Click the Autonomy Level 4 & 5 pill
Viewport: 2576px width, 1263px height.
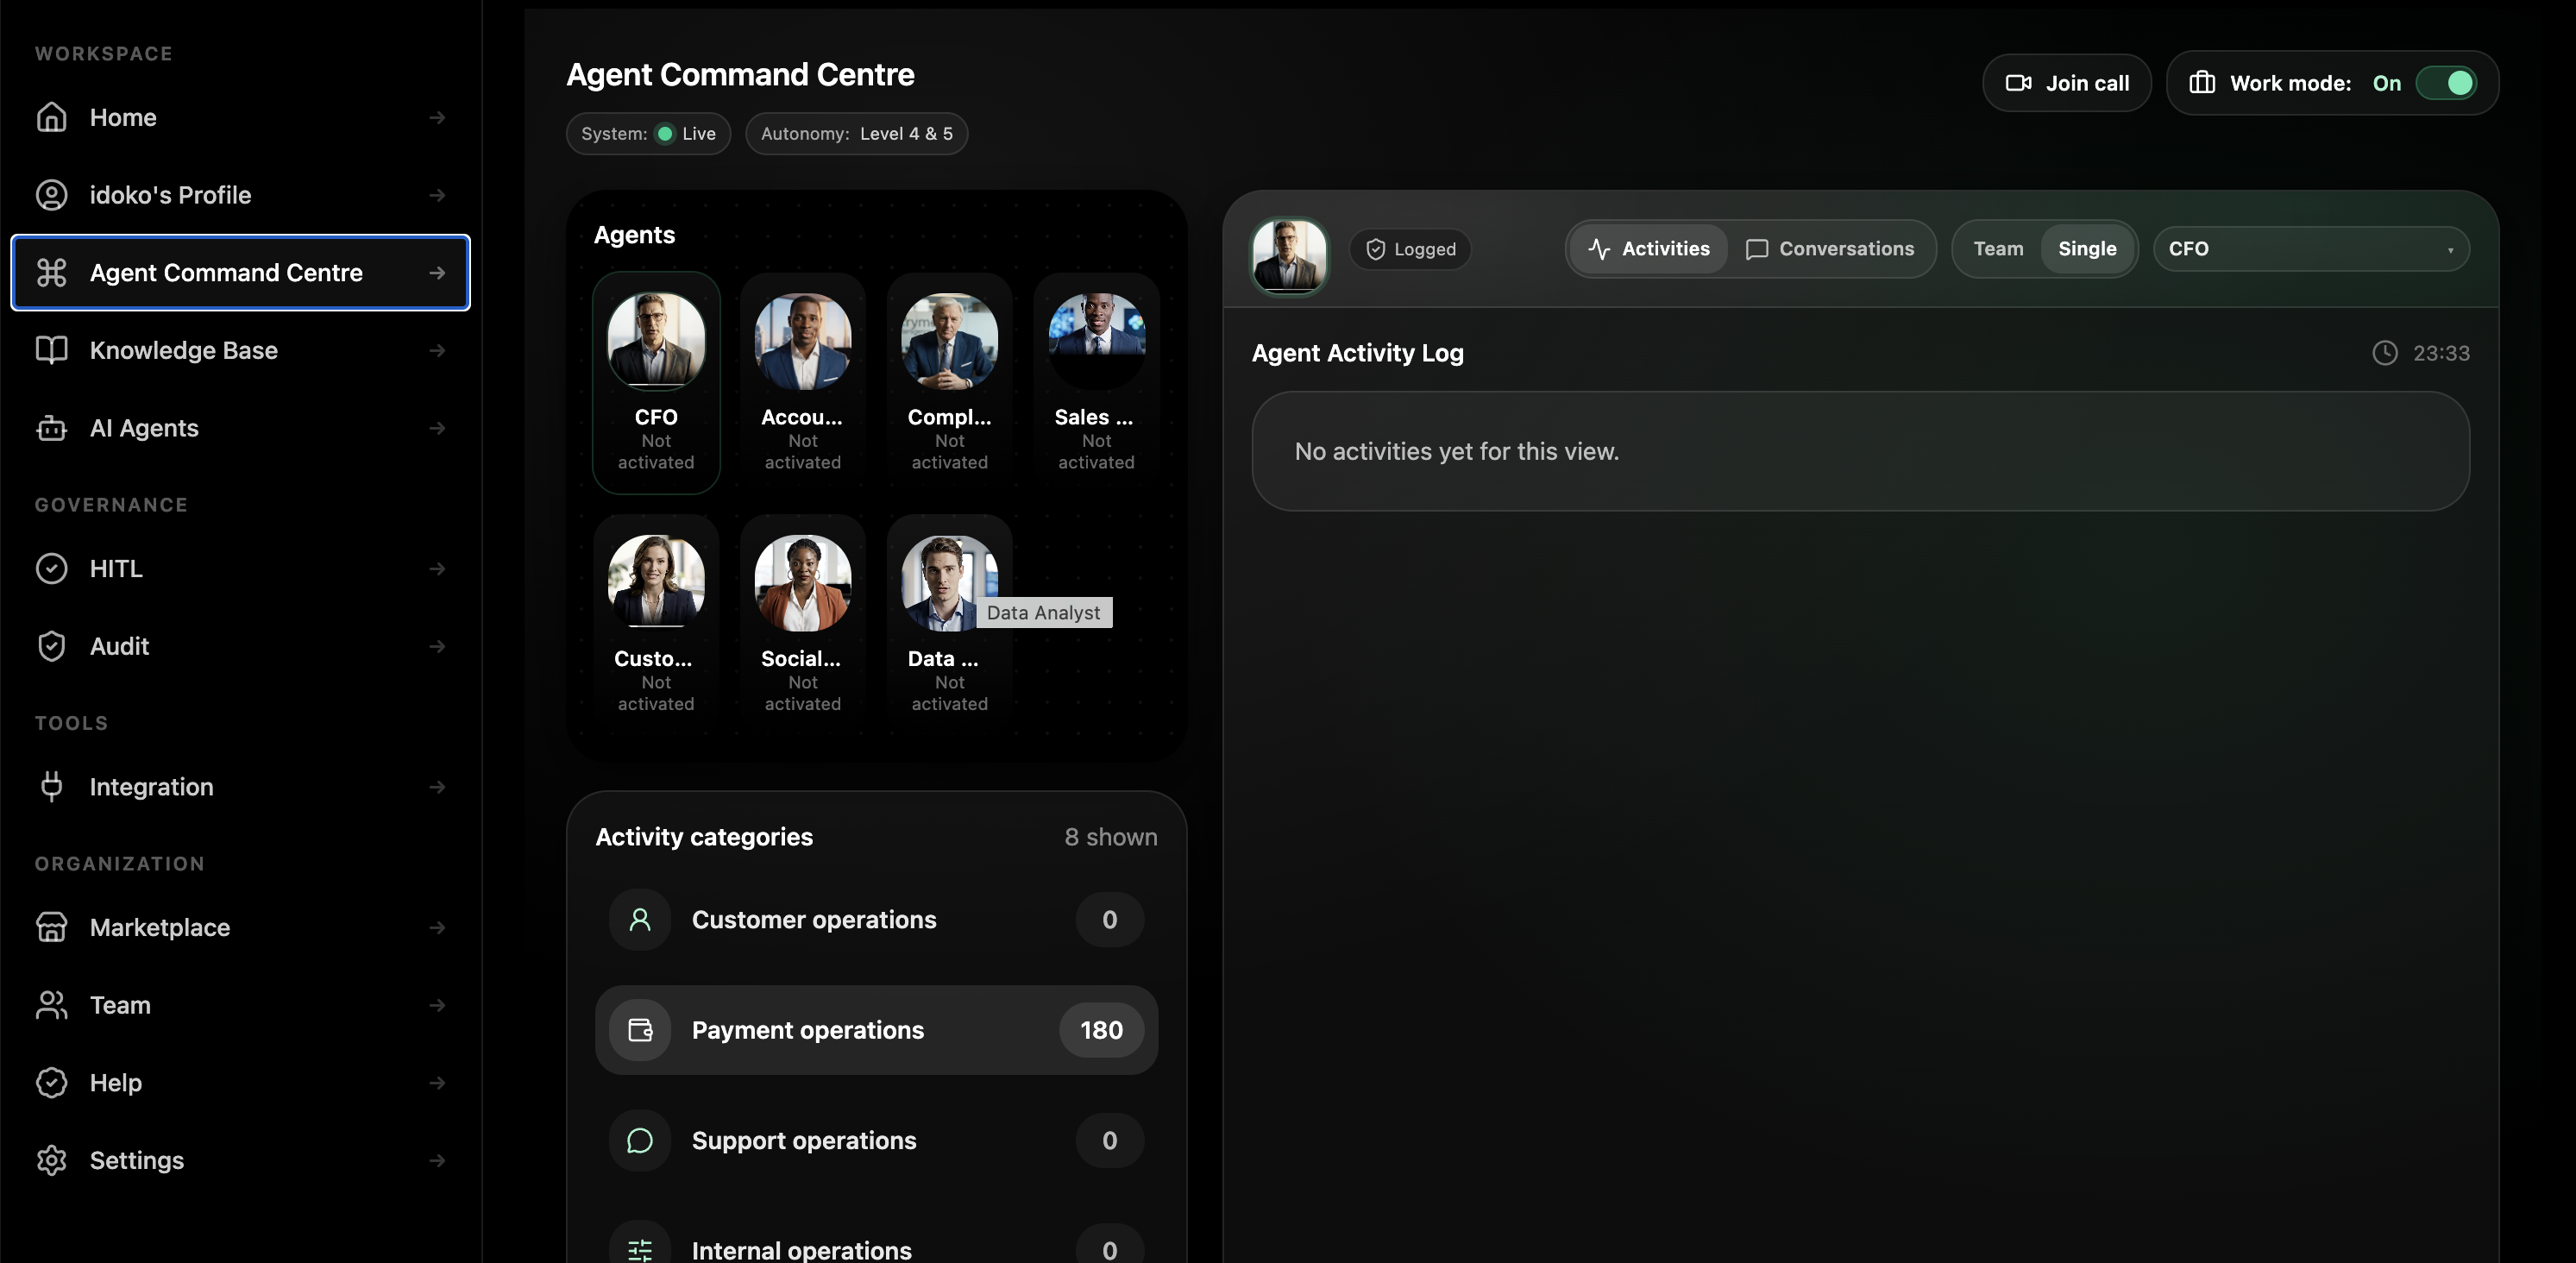click(856, 133)
